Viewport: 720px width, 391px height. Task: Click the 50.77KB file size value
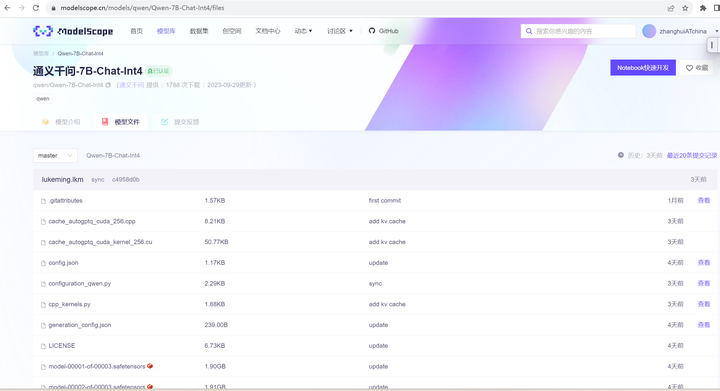pos(216,242)
